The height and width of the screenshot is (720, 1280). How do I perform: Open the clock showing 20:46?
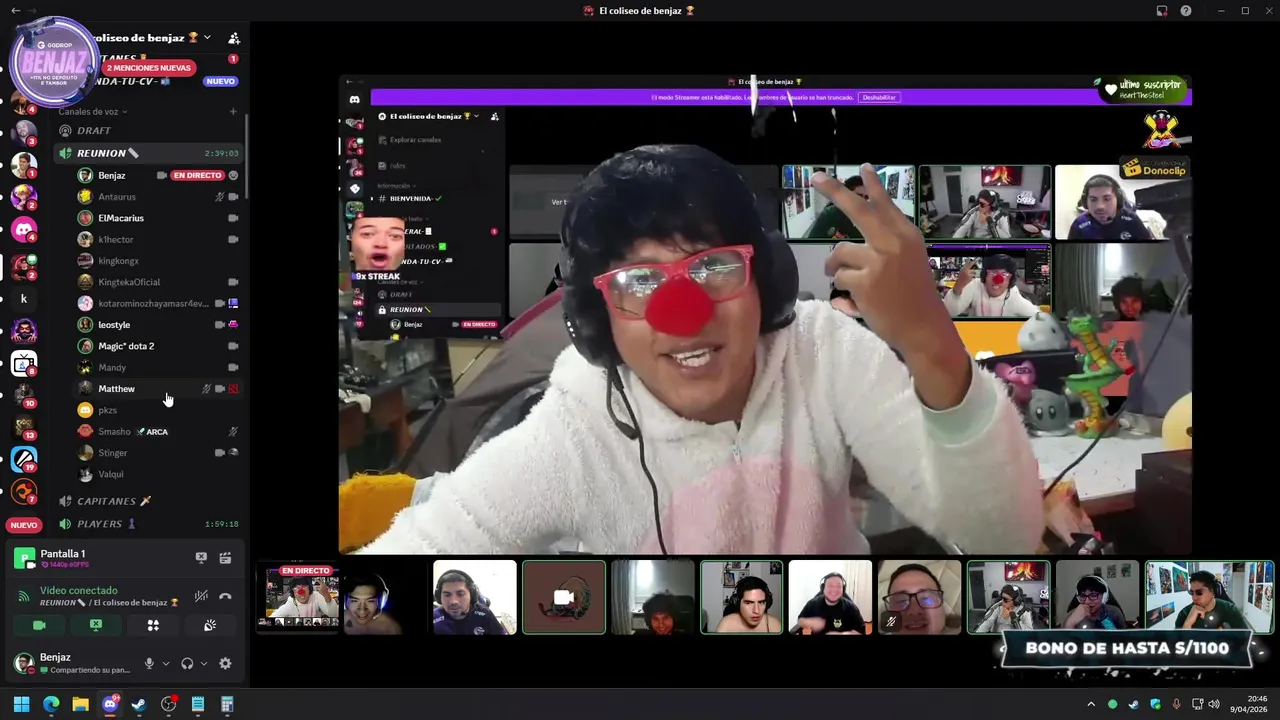1250,704
